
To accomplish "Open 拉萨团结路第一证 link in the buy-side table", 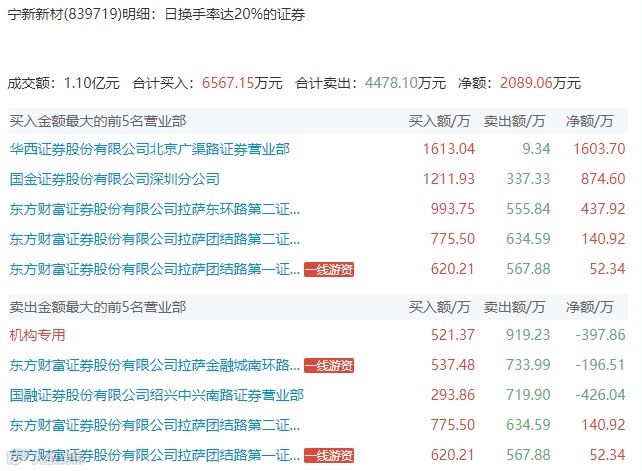I will 155,269.
